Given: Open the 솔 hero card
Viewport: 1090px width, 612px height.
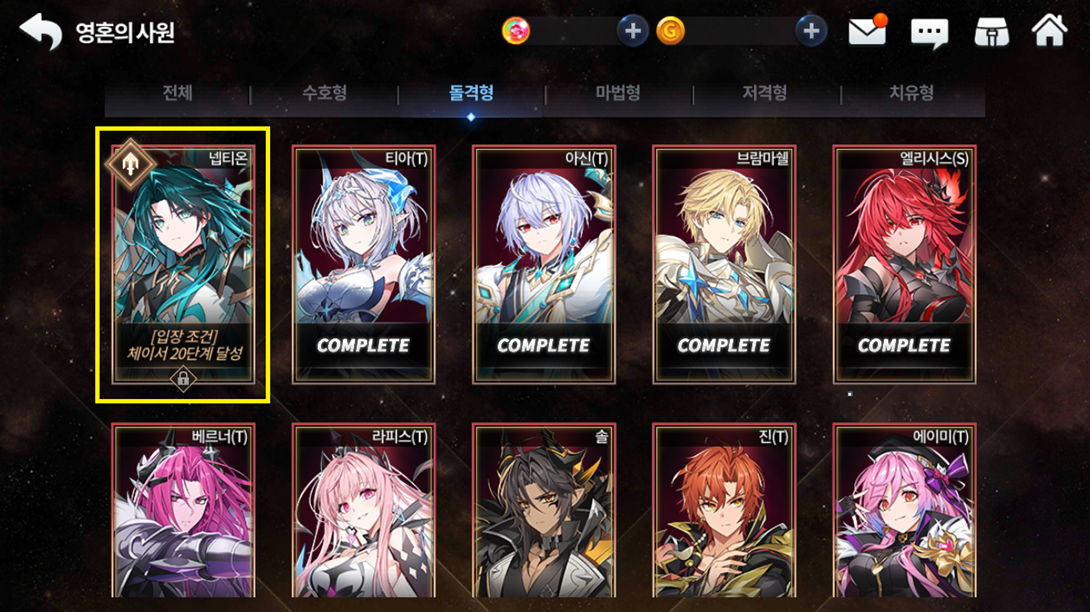Looking at the screenshot, I should pyautogui.click(x=544, y=510).
